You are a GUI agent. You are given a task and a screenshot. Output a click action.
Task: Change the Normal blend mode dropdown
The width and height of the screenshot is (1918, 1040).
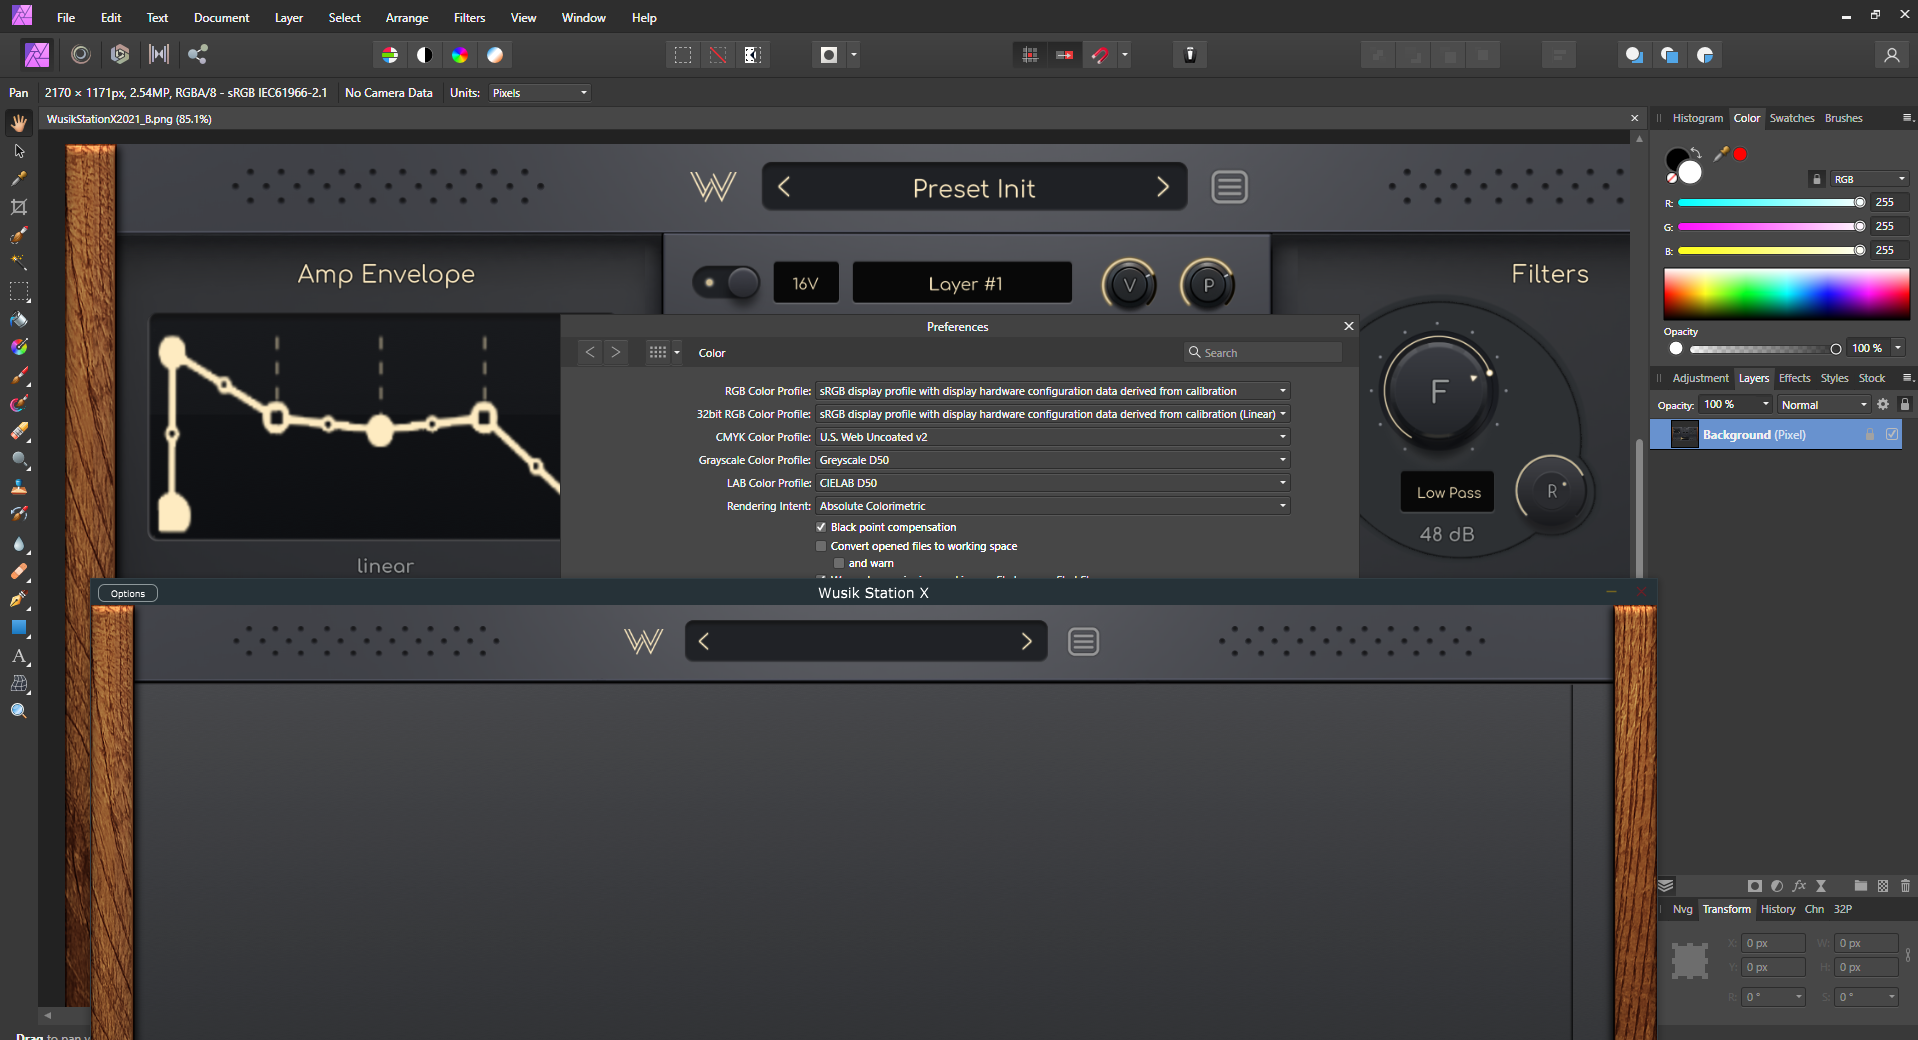[x=1824, y=405]
